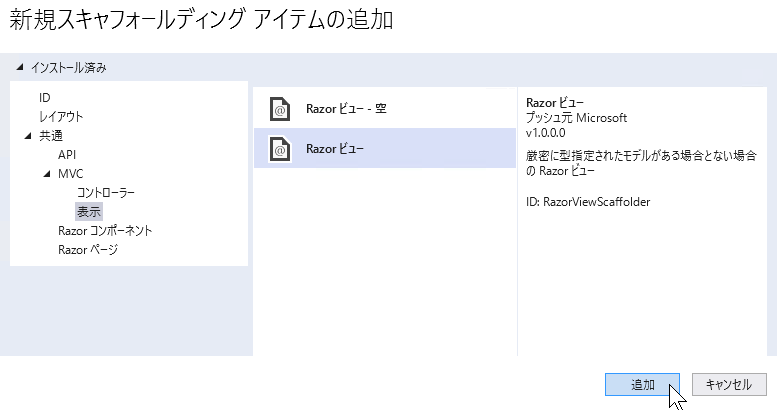
Task: Collapse the 共通 tree node arrow
Action: (28, 135)
